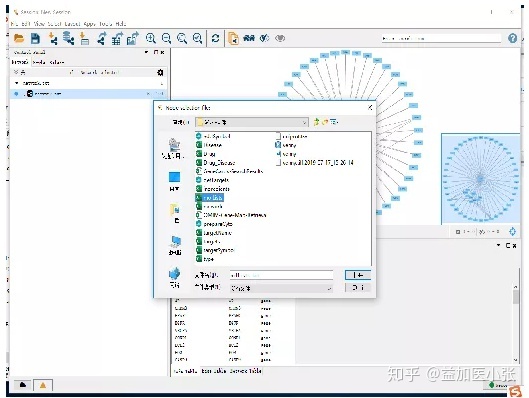The height and width of the screenshot is (398, 529).
Task: Zoom out of the network view
Action: pos(166,38)
